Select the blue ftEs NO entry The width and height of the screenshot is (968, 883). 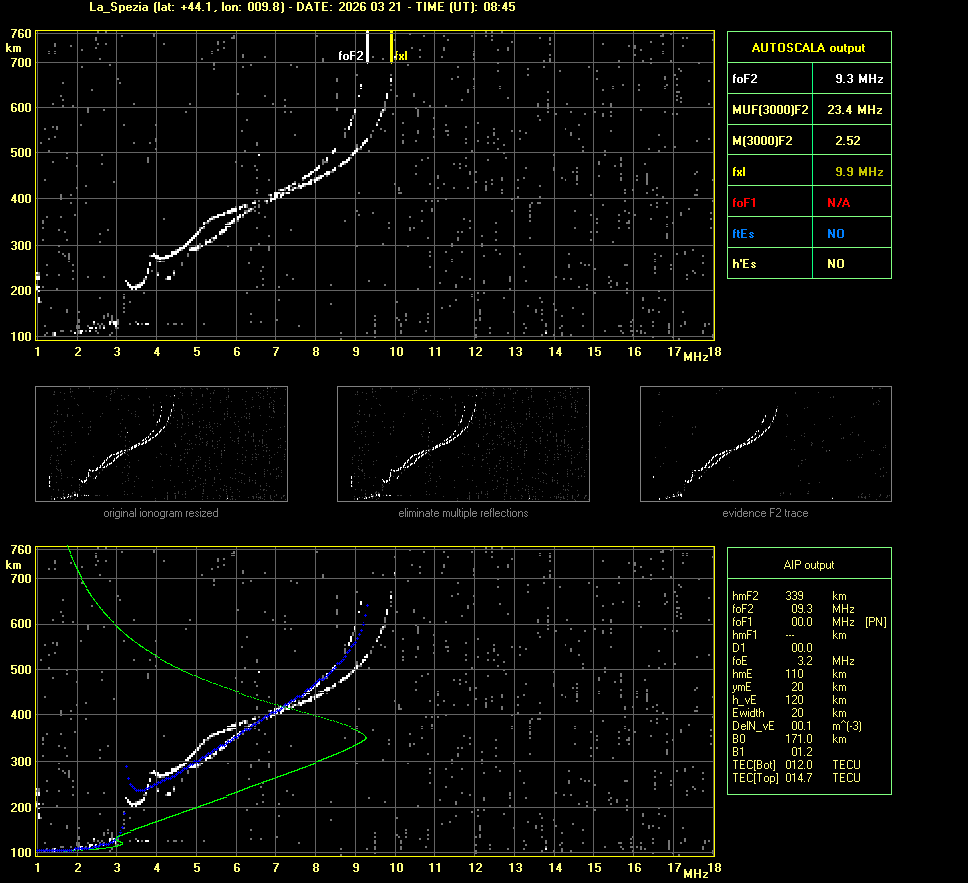pos(835,234)
